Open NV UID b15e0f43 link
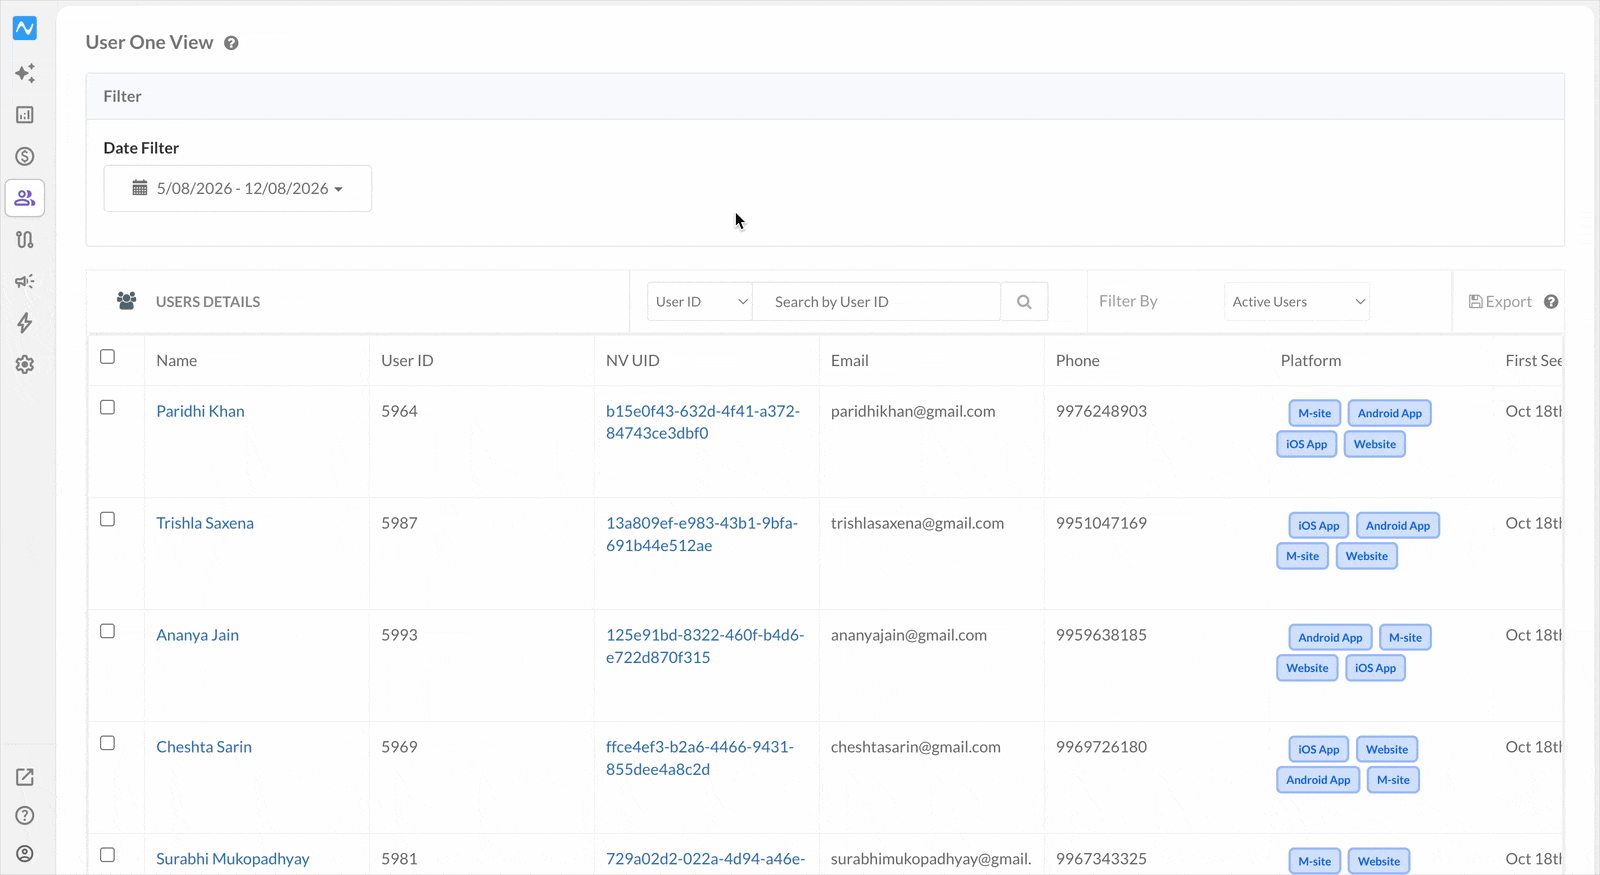 pyautogui.click(x=703, y=422)
